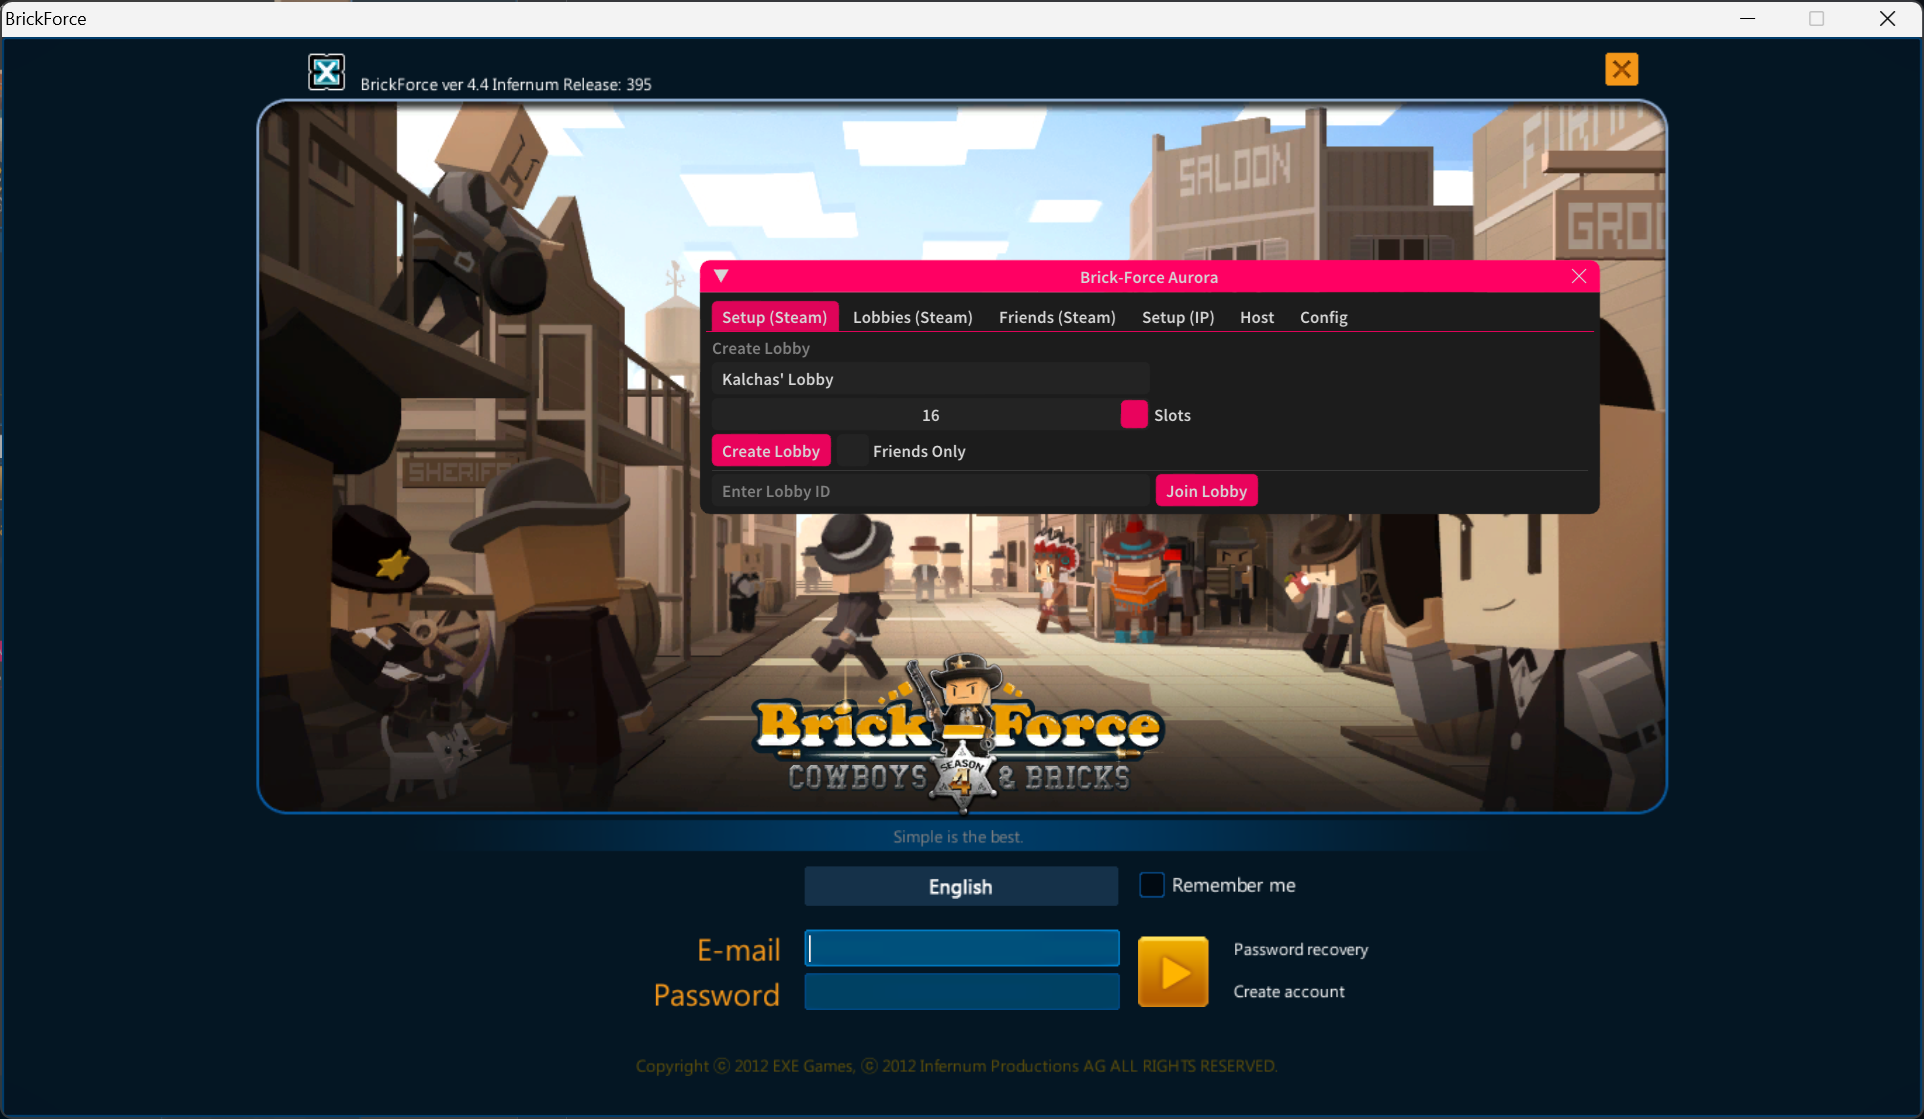Switch to the Lobbies (Steam) tab
Screen dimensions: 1924x1119
point(912,317)
